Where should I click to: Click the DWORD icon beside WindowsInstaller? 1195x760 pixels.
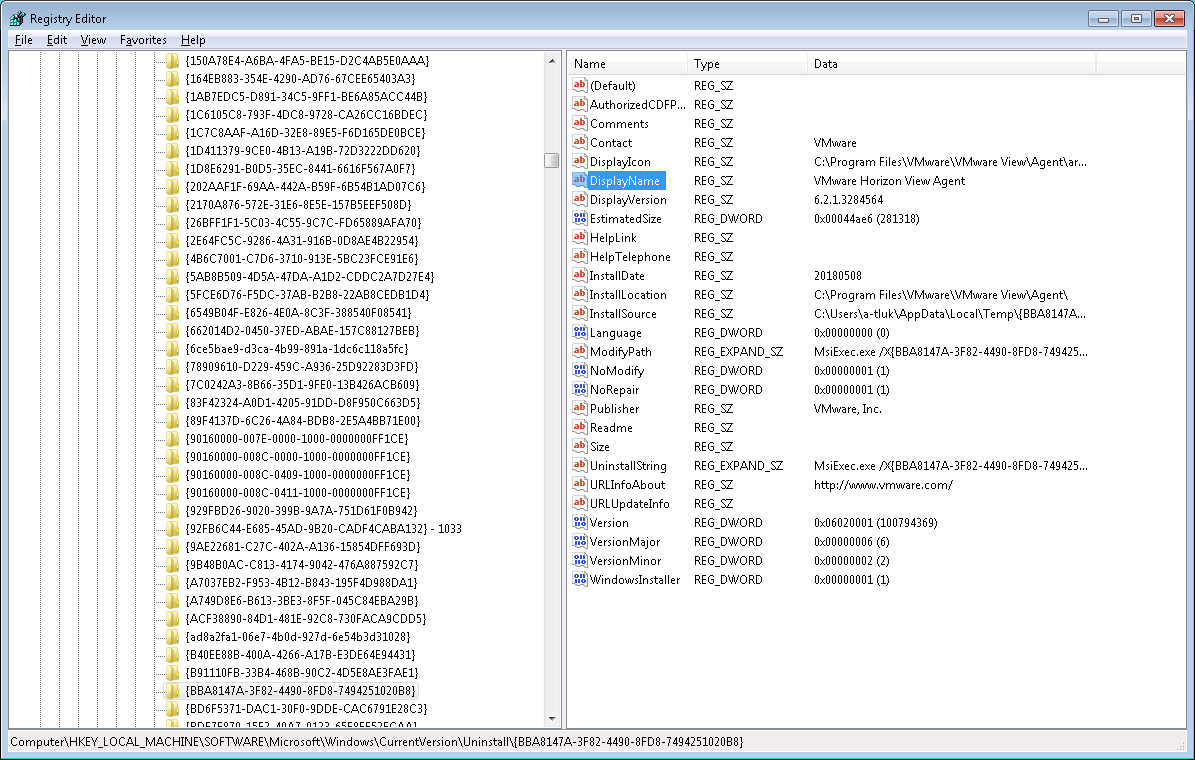[580, 580]
